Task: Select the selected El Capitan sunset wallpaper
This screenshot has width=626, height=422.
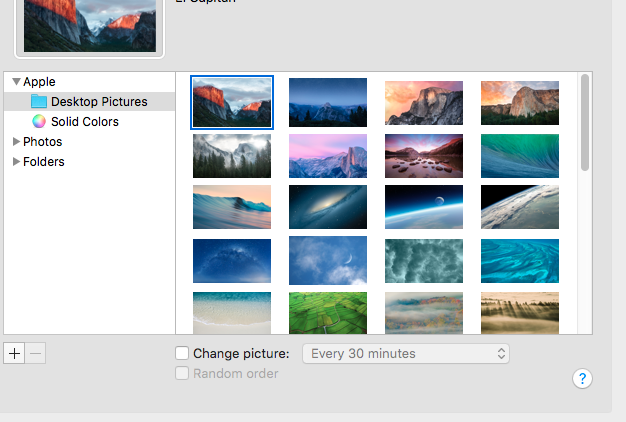Action: [232, 102]
